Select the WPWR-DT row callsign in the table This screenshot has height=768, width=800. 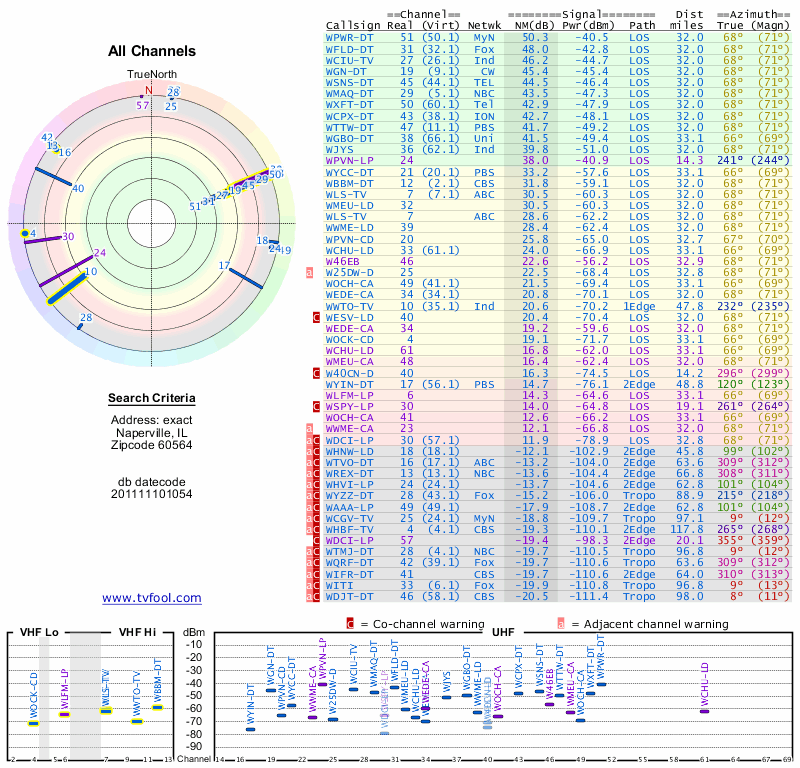click(x=349, y=38)
